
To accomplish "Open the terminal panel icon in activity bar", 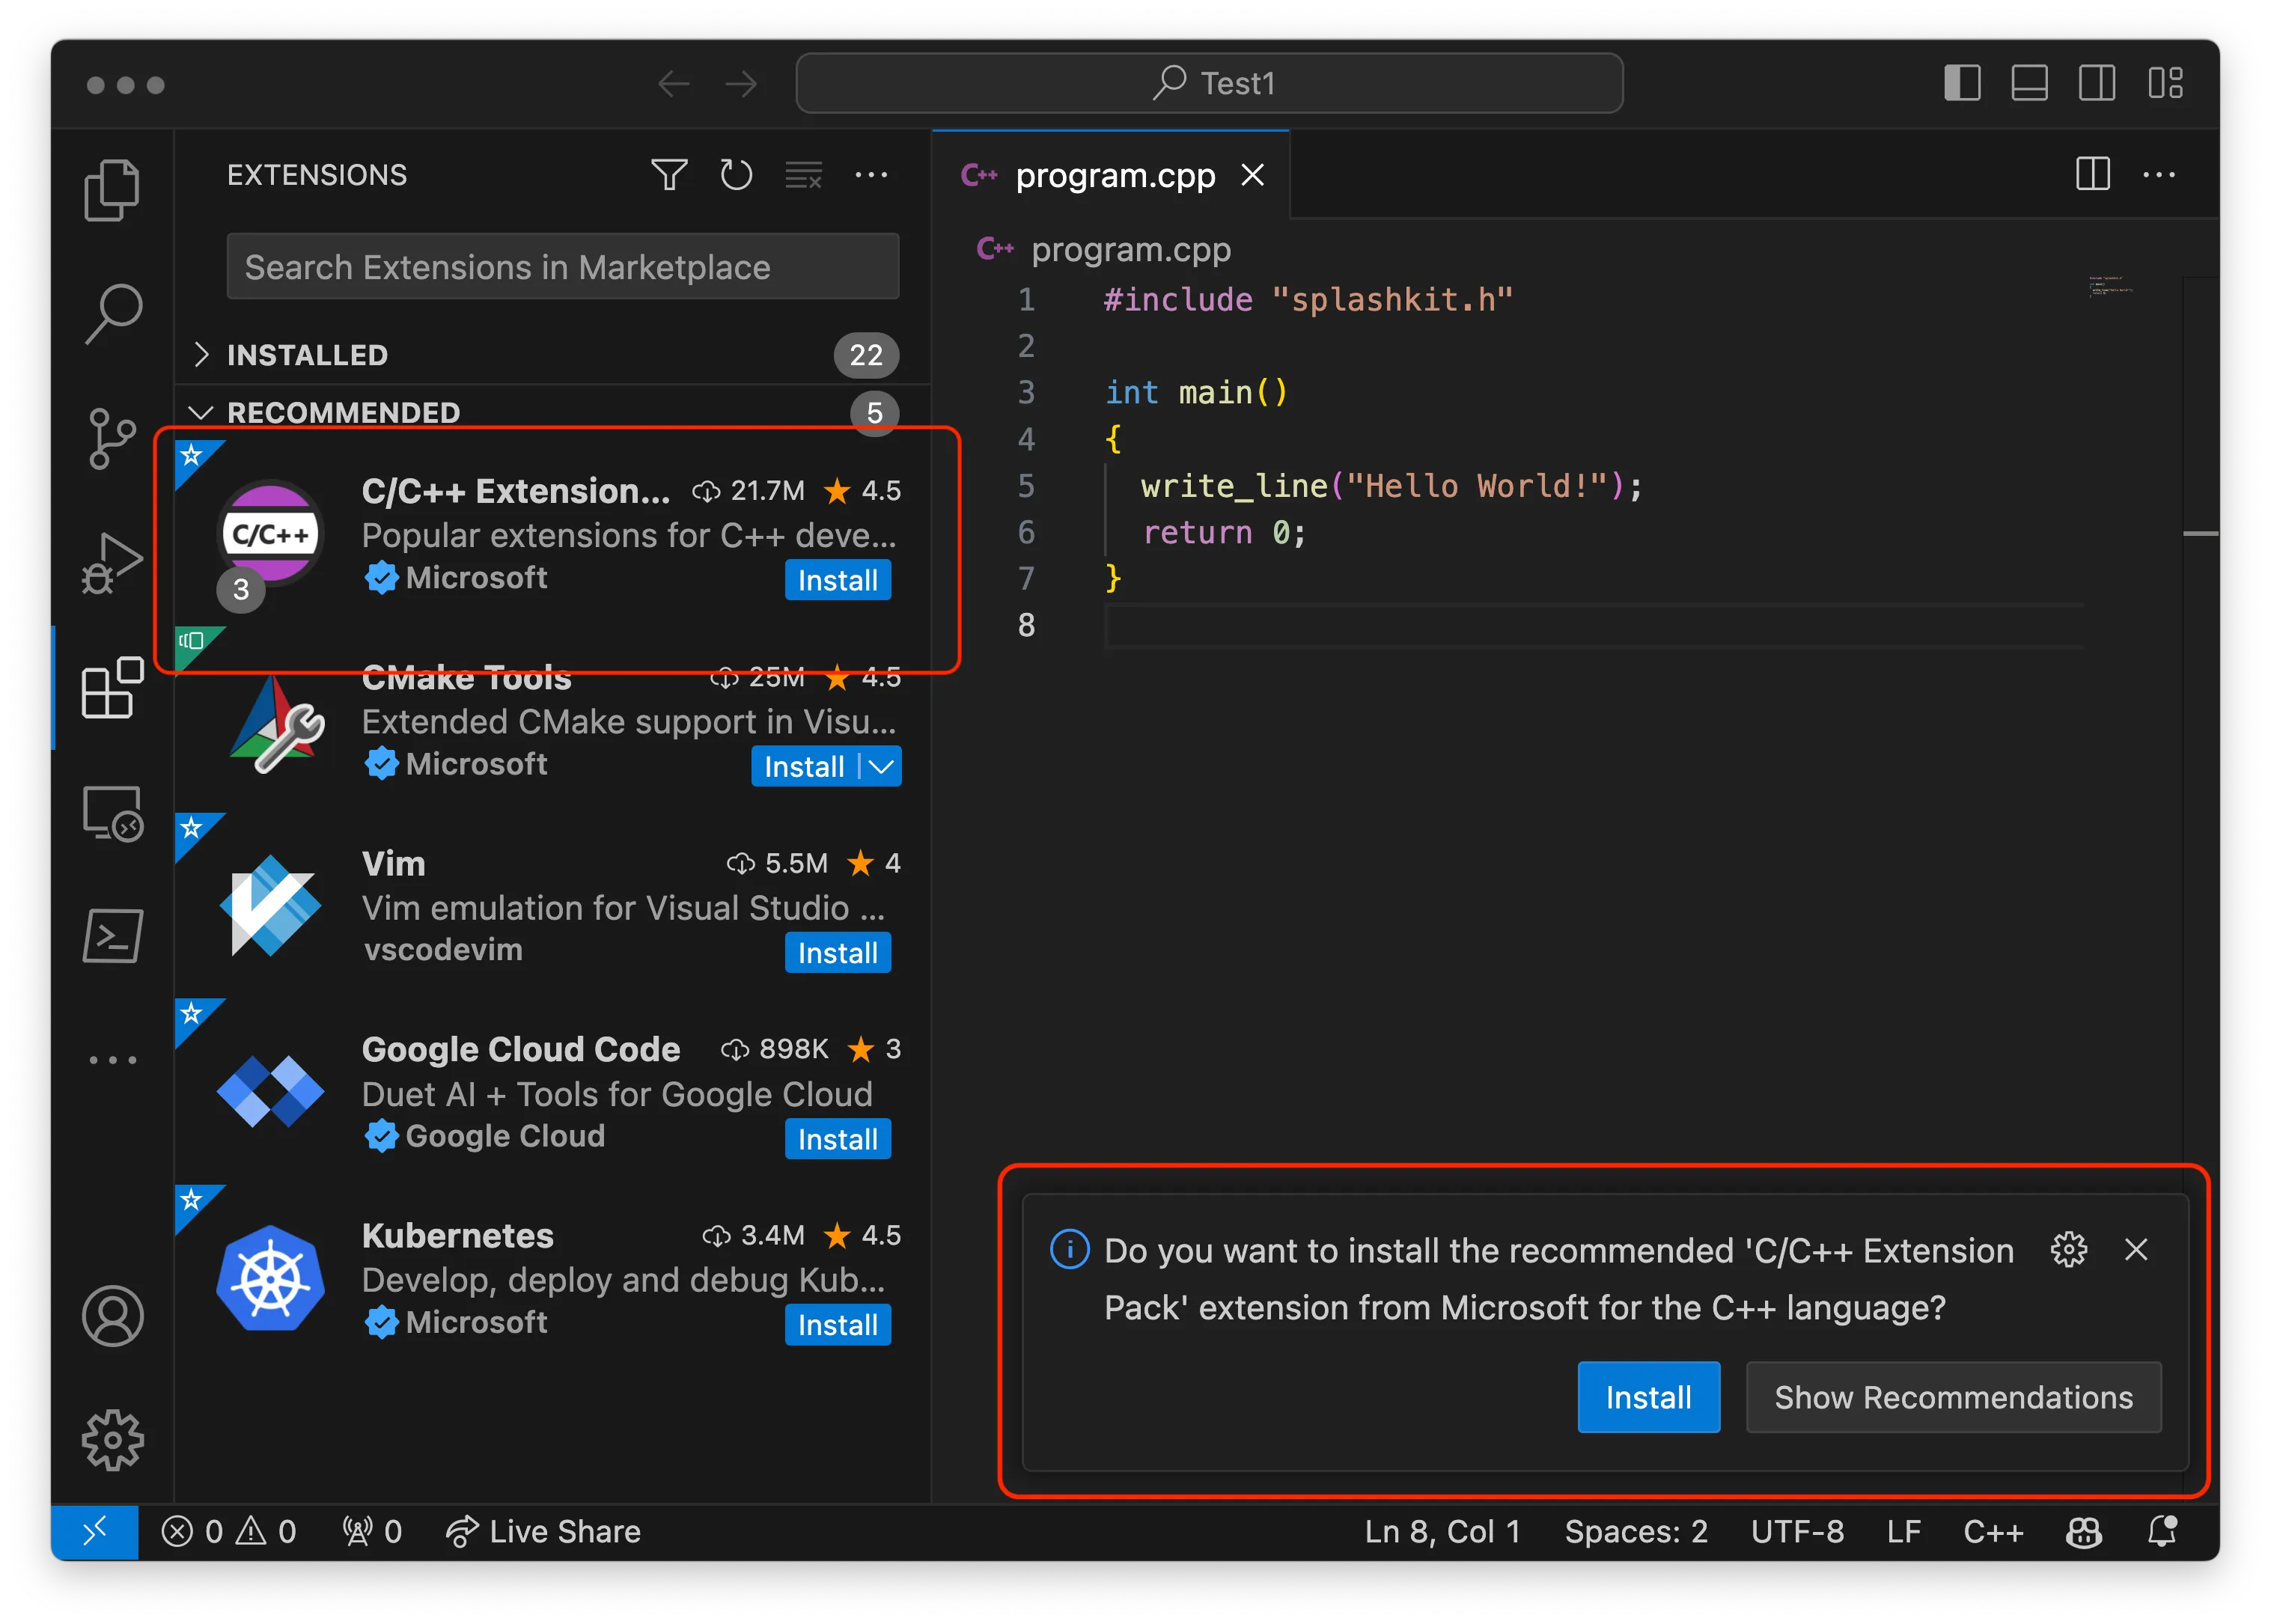I will (112, 936).
